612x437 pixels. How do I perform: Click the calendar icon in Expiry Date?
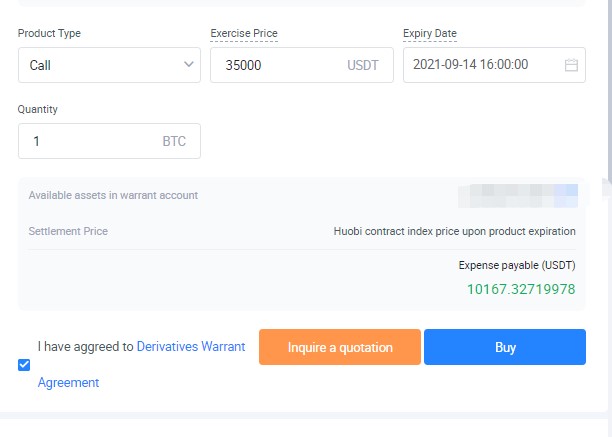click(x=571, y=65)
